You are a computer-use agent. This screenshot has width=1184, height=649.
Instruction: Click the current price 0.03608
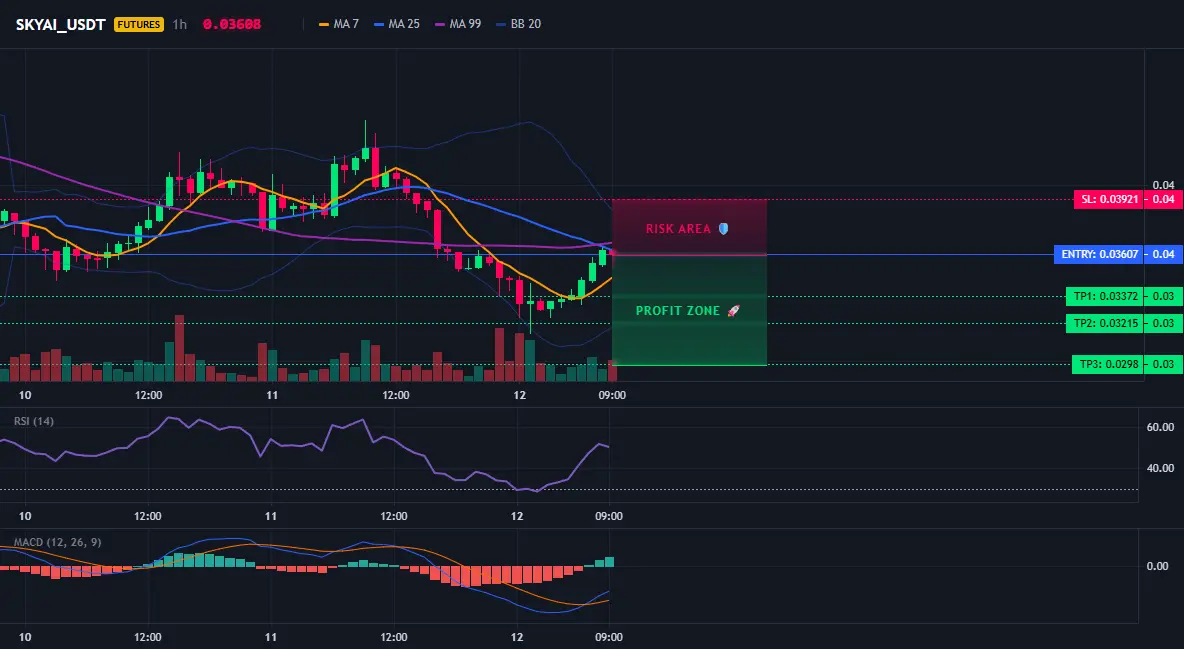232,24
